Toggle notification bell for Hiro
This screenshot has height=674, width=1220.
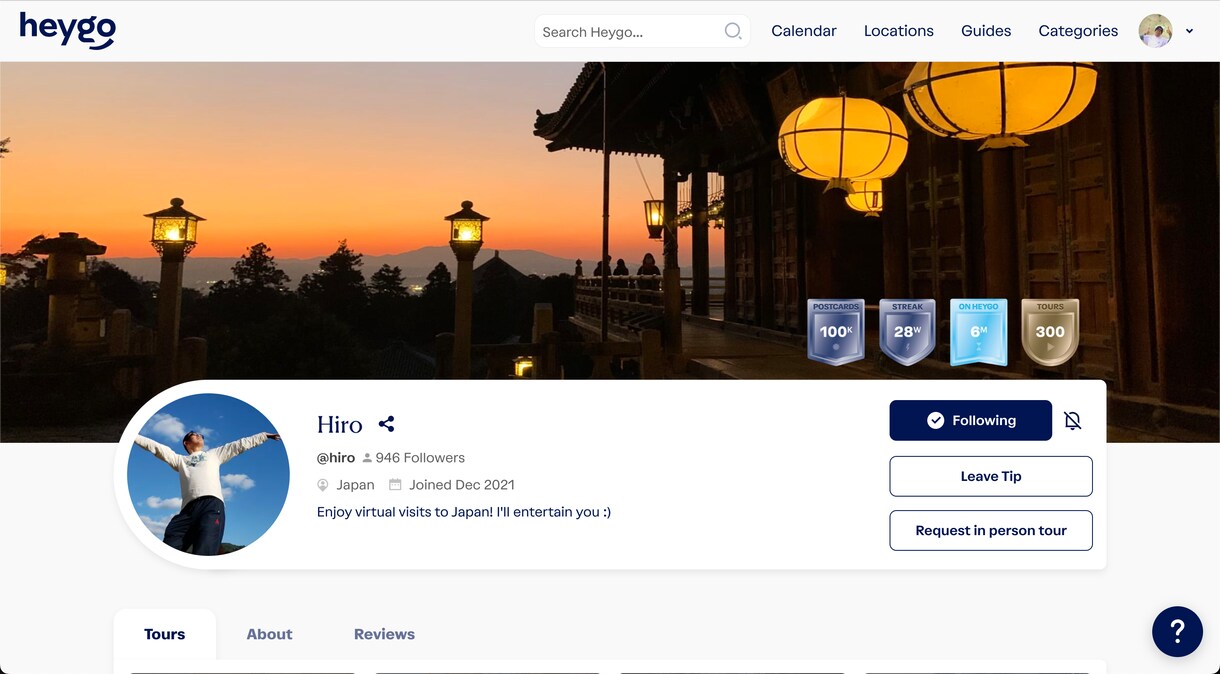(1073, 421)
